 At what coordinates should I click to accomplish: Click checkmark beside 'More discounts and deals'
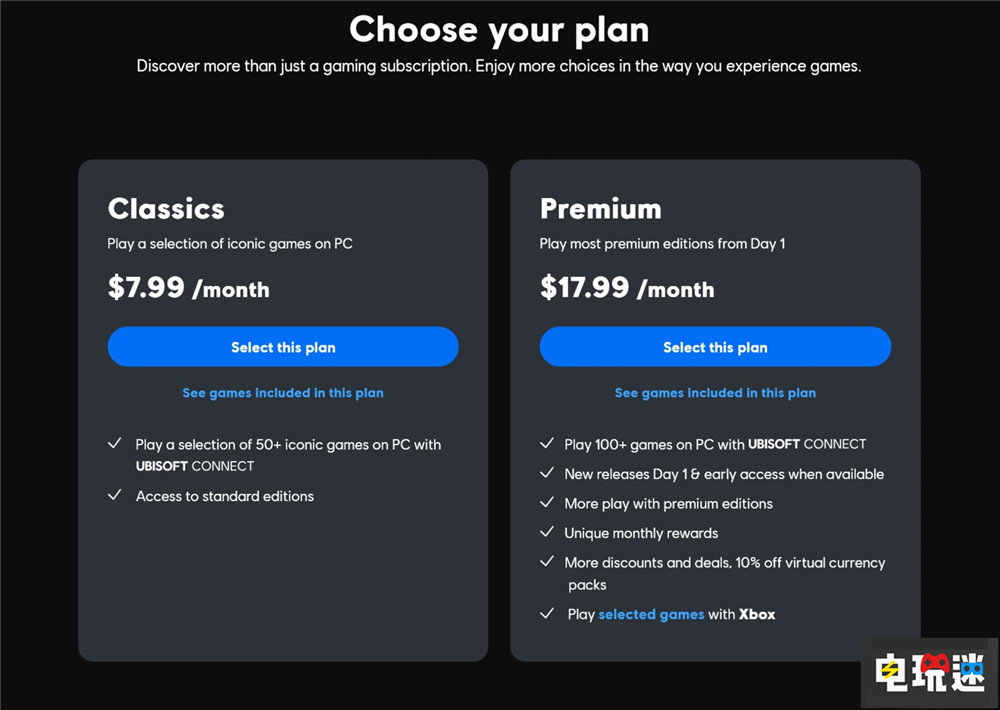(x=547, y=563)
